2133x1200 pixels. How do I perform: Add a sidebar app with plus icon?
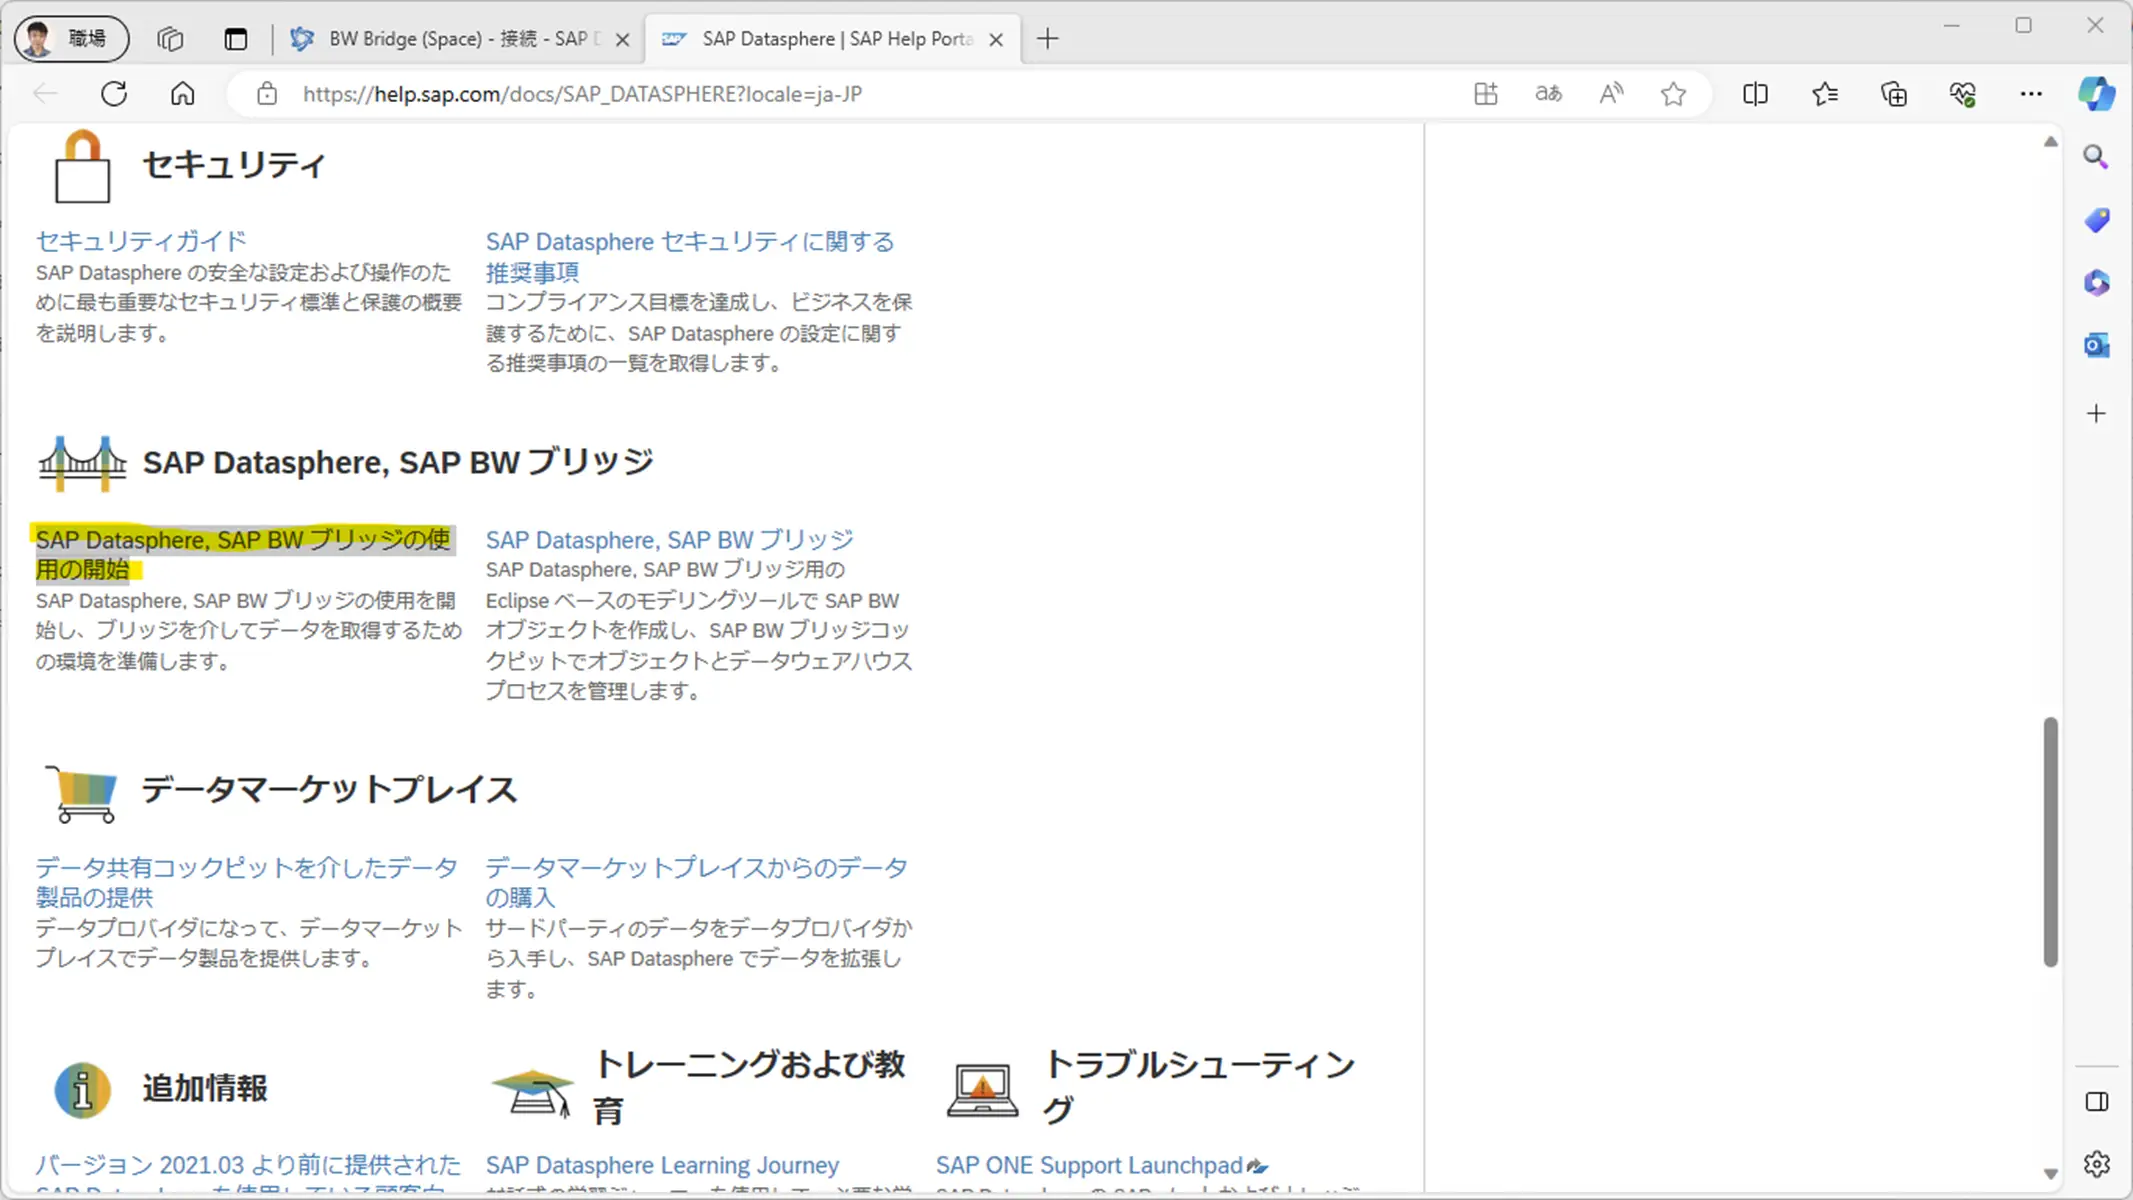(x=2096, y=413)
